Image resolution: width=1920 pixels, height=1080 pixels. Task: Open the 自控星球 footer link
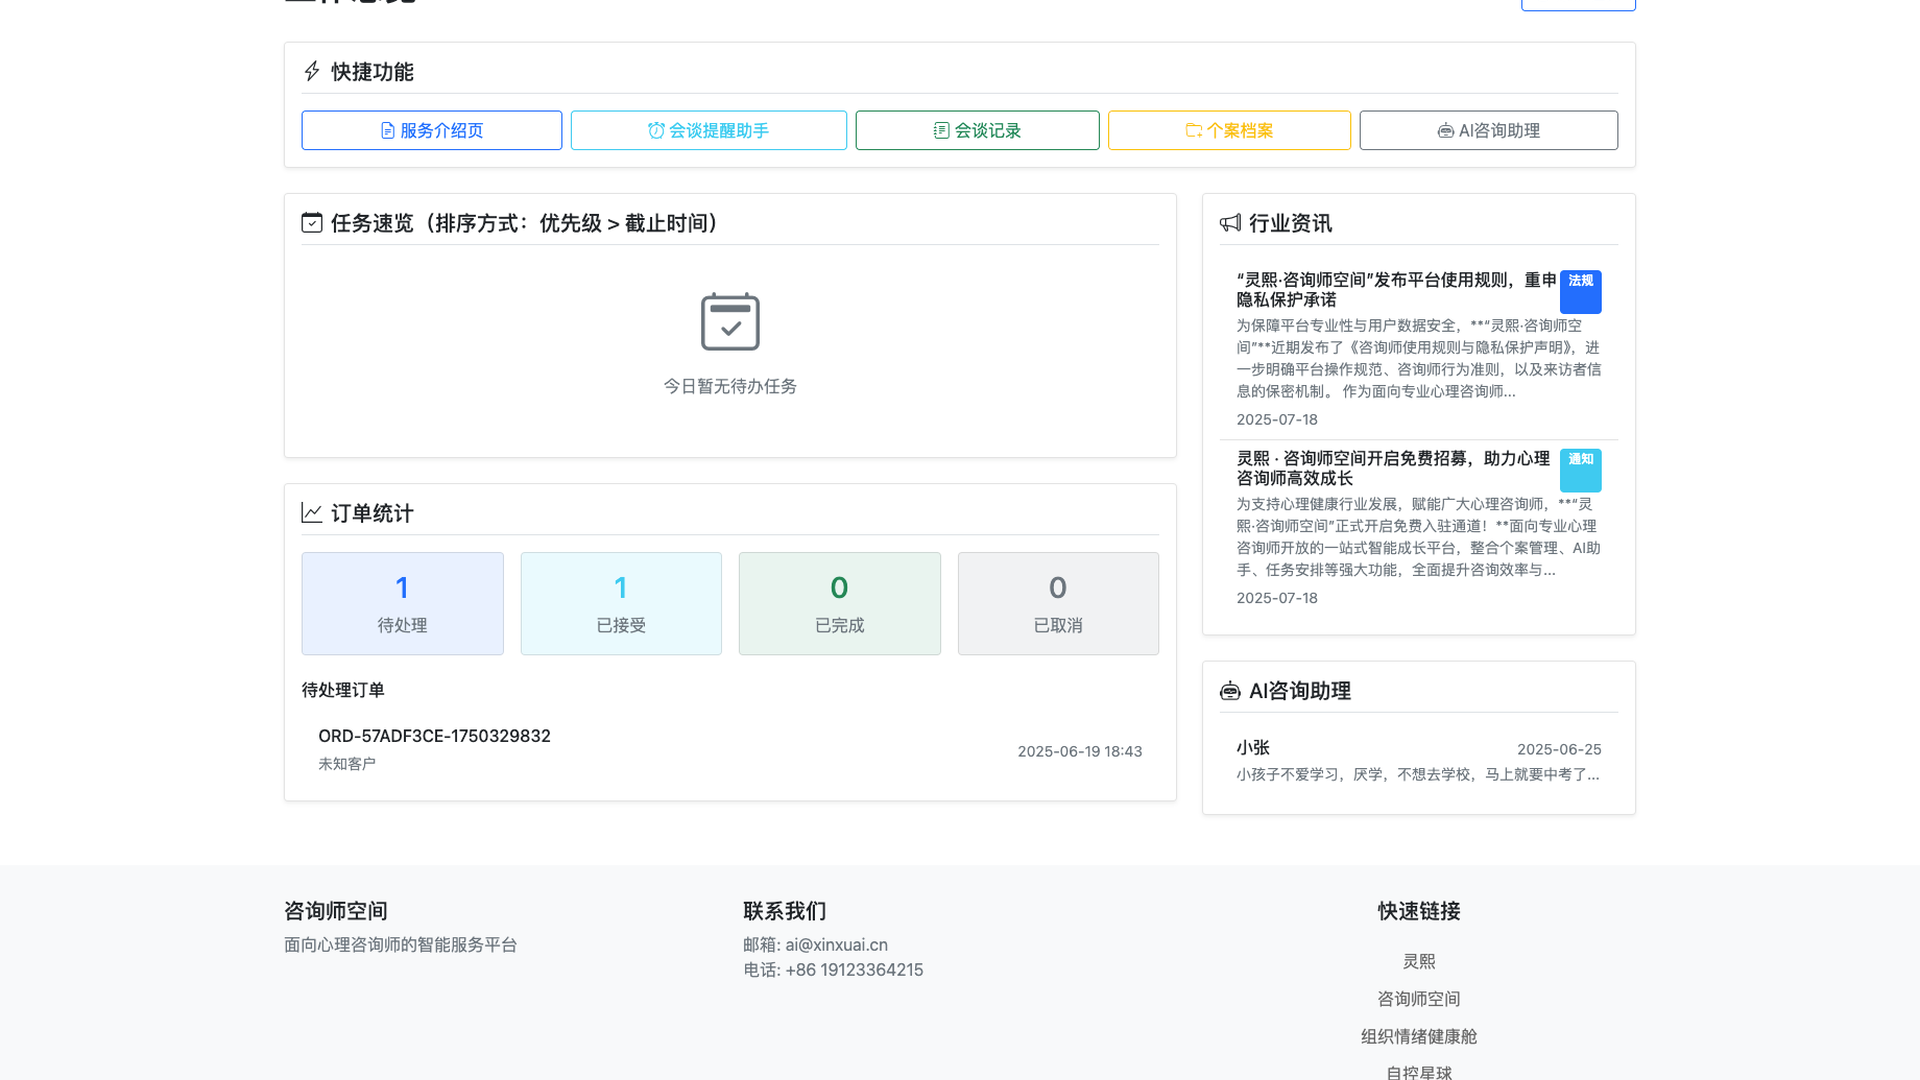(1418, 1072)
